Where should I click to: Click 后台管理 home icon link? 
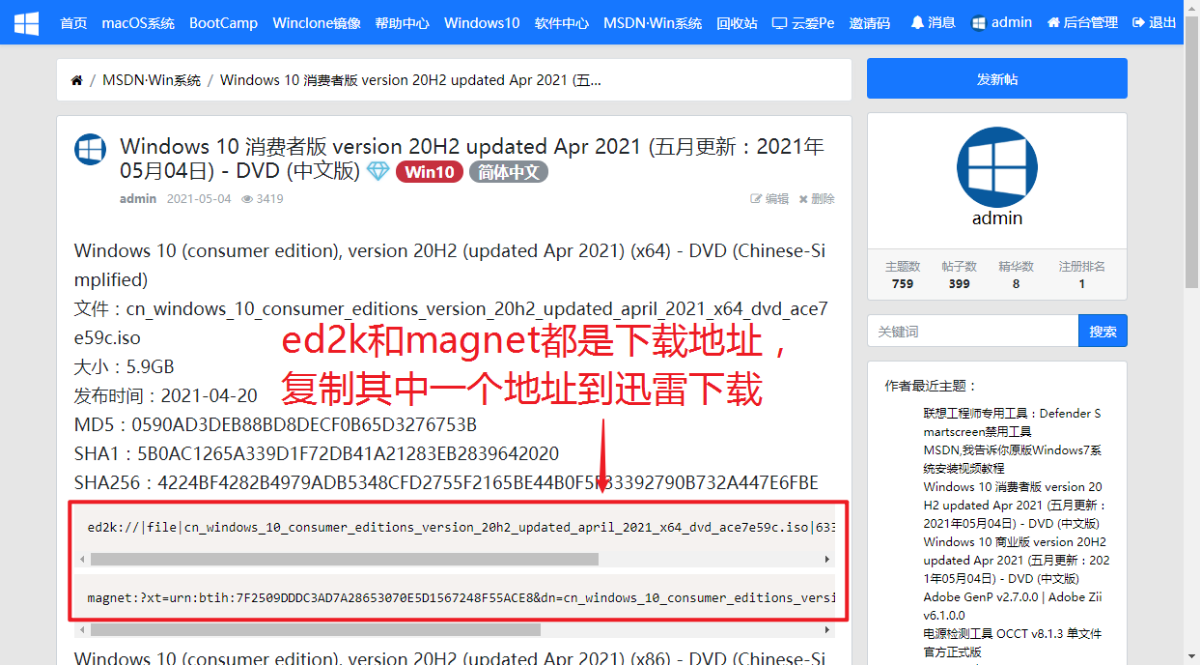tap(1082, 22)
